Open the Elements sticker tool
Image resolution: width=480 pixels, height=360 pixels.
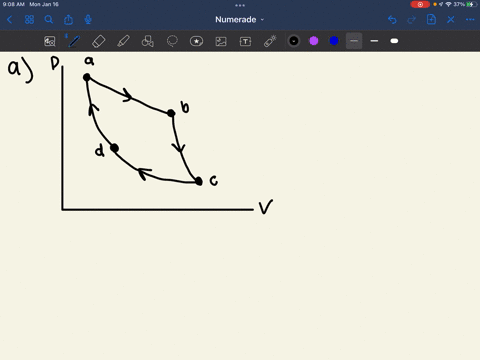pos(196,41)
